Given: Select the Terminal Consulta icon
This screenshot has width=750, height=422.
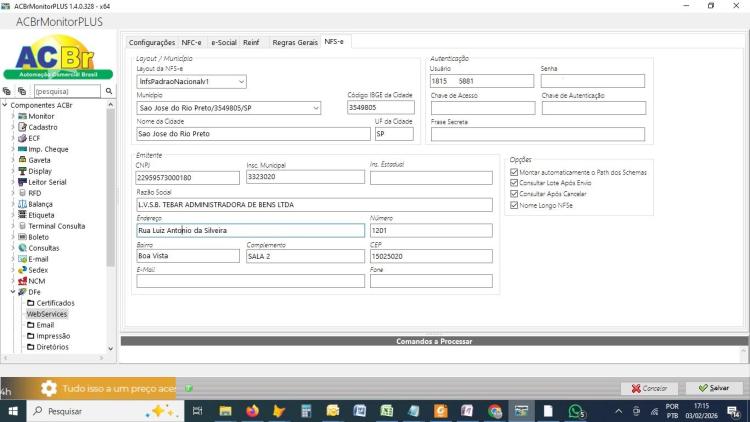Looking at the screenshot, I should click(x=22, y=226).
